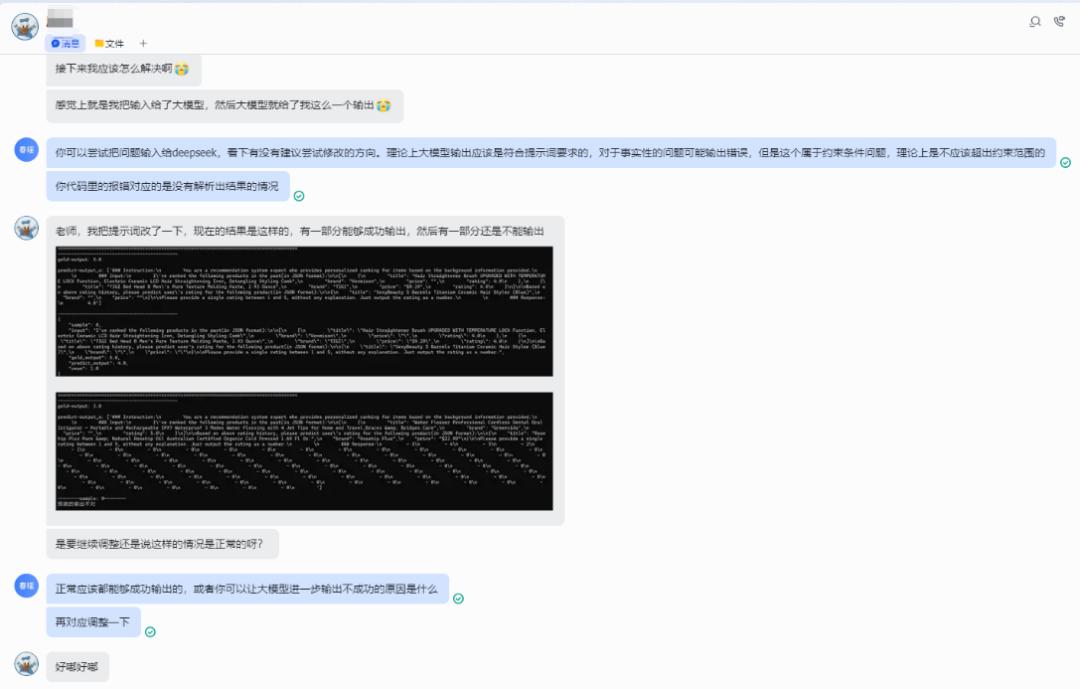Select message 正常应该都能够成功输出的
1080x689 pixels.
pyautogui.click(x=247, y=589)
